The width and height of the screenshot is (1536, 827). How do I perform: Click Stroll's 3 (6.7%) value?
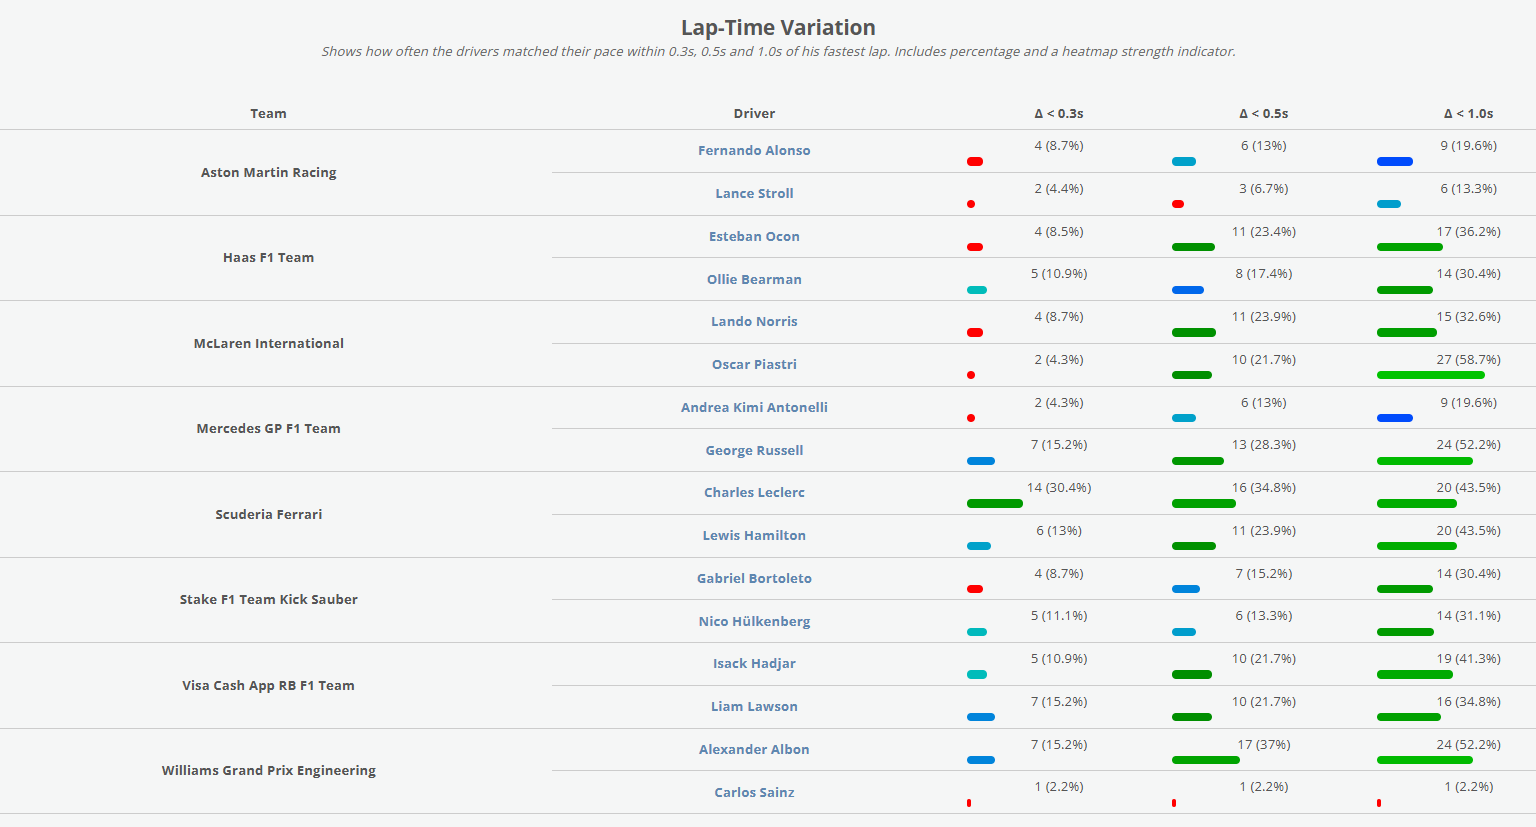(x=1264, y=189)
